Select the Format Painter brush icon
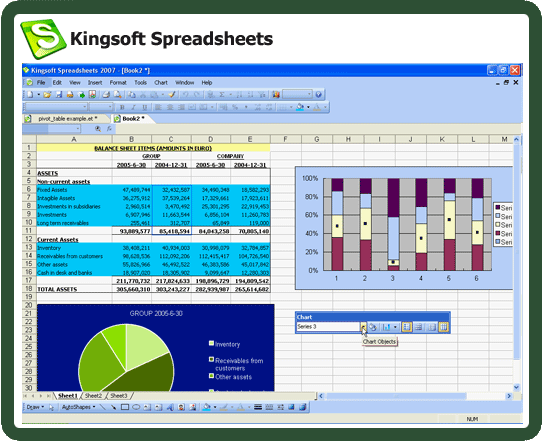Image resolution: width=543 pixels, height=441 pixels. pyautogui.click(x=172, y=94)
